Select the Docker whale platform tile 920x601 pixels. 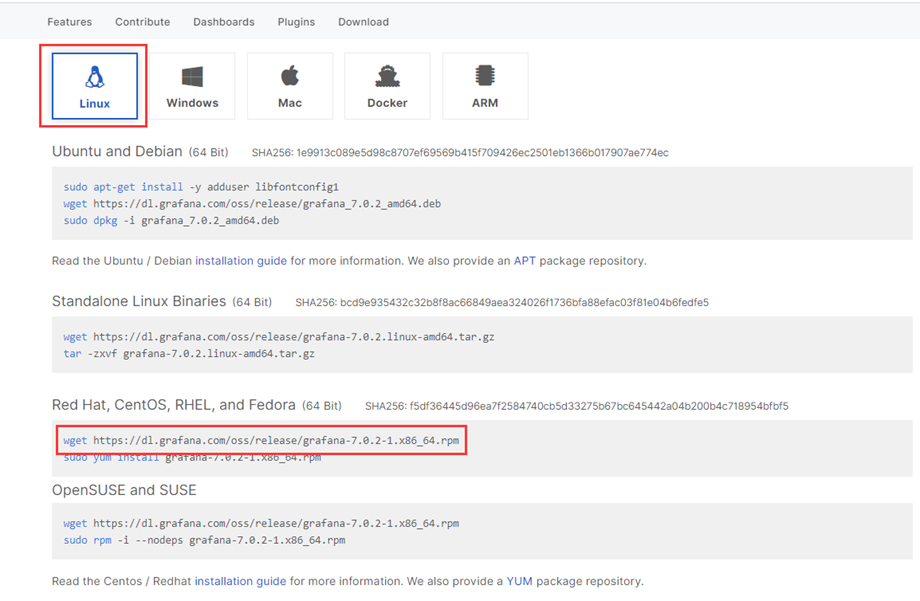(387, 86)
